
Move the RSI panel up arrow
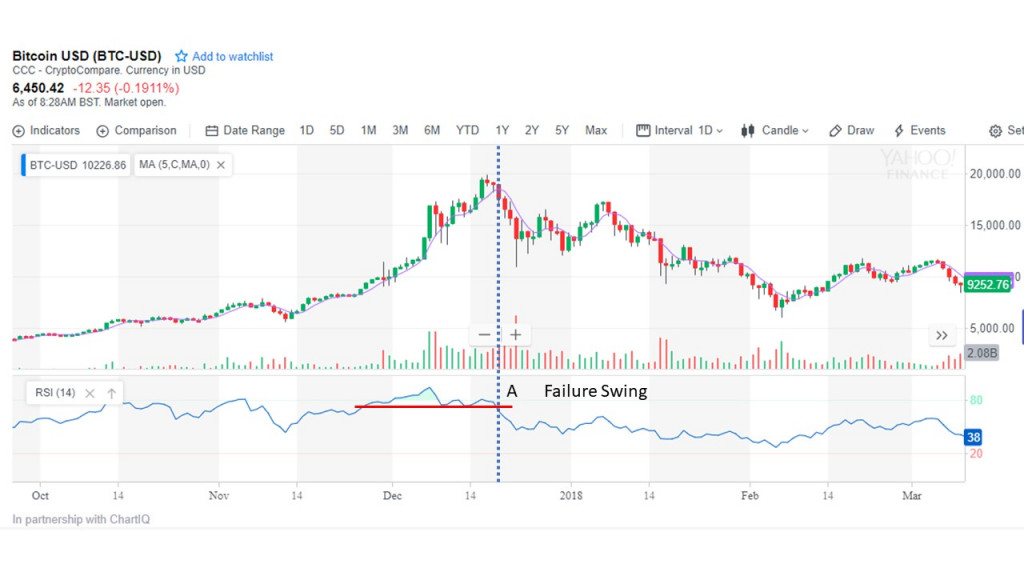pos(112,393)
